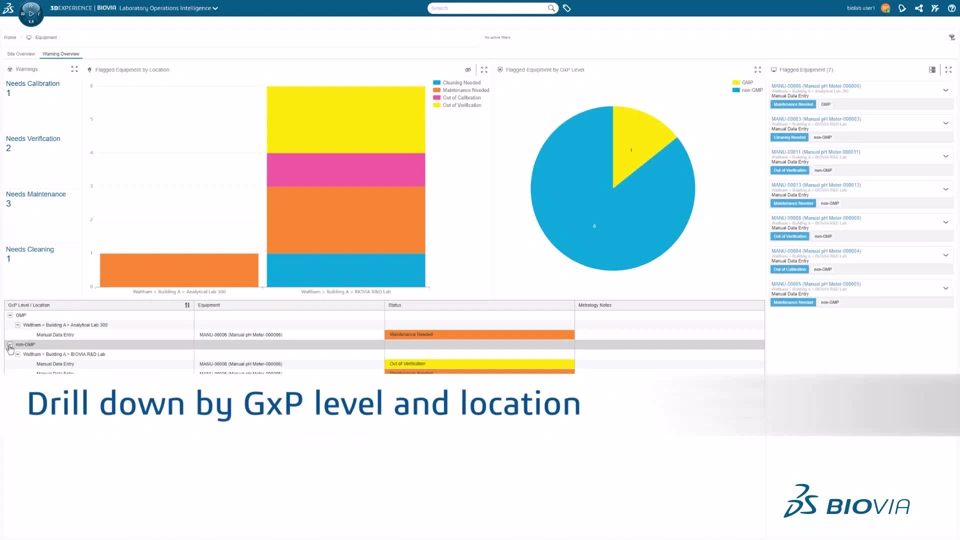Collapse the non-GMP tree row
The height and width of the screenshot is (540, 960).
(10, 344)
